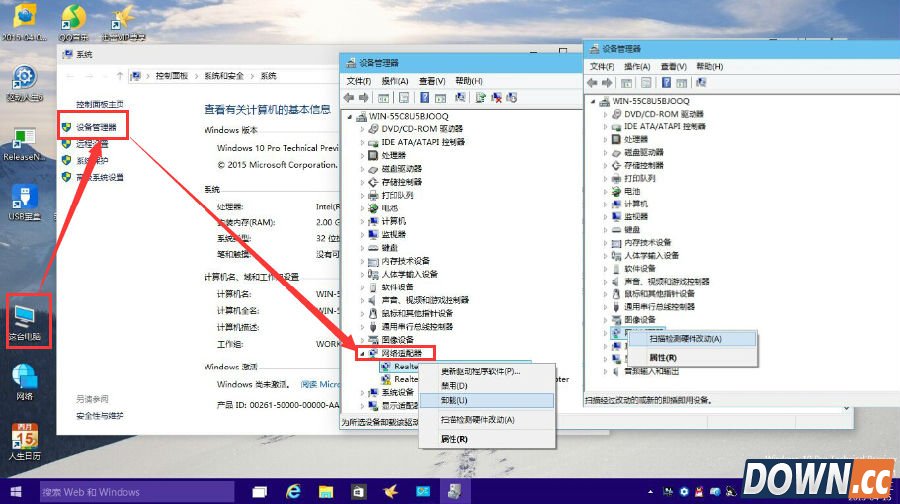900x504 pixels.
Task: Select first Realtek adapter in middle Device Manager
Action: pyautogui.click(x=400, y=366)
